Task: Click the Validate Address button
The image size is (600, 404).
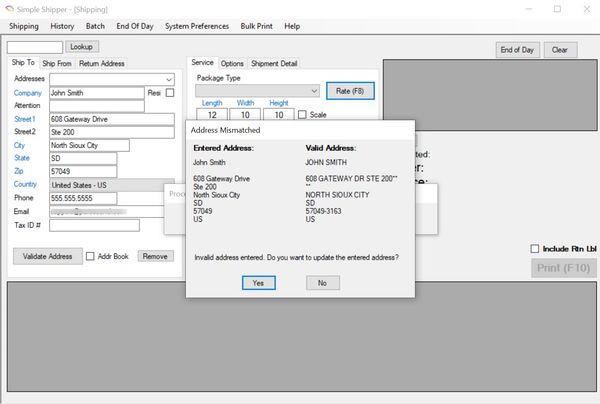Action: [x=47, y=256]
